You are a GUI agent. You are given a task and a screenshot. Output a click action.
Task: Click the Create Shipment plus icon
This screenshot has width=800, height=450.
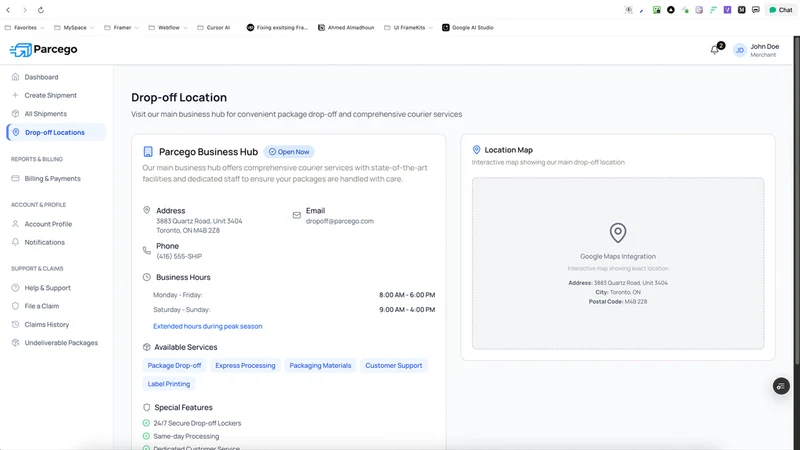(x=15, y=95)
